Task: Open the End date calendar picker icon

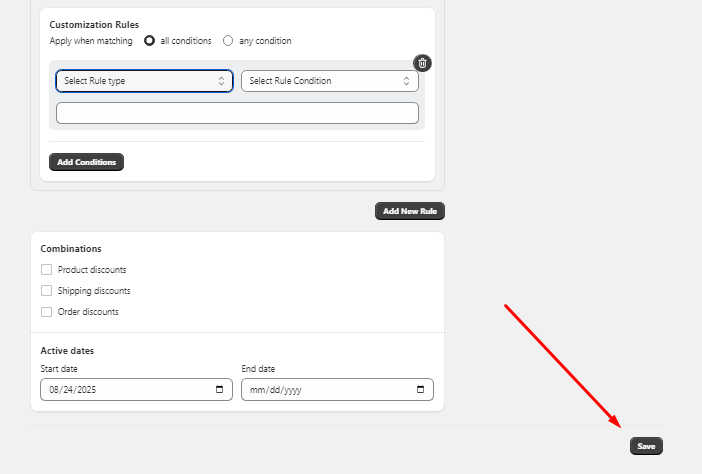Action: (x=420, y=389)
